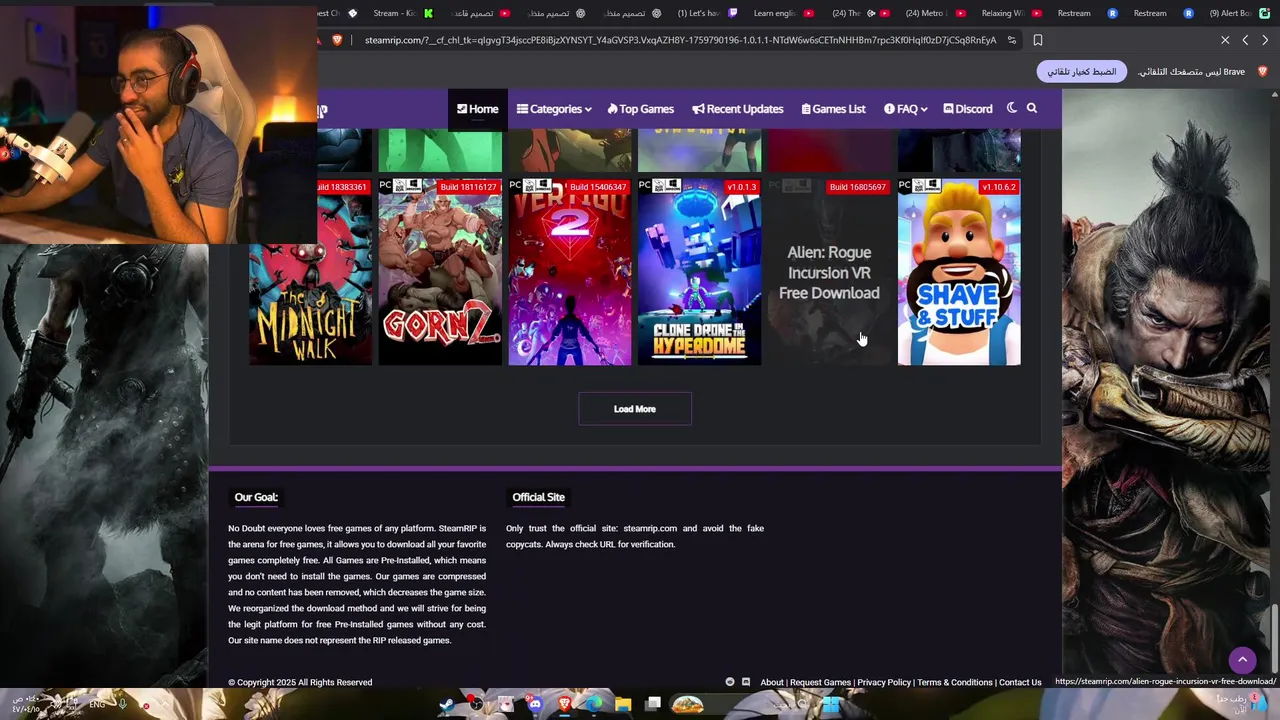Toggle dark mode moon icon
The height and width of the screenshot is (720, 1280).
tap(1011, 109)
